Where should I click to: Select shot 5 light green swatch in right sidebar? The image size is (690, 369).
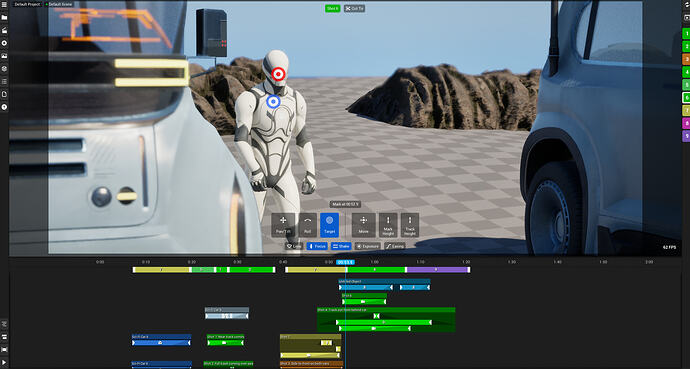[686, 84]
